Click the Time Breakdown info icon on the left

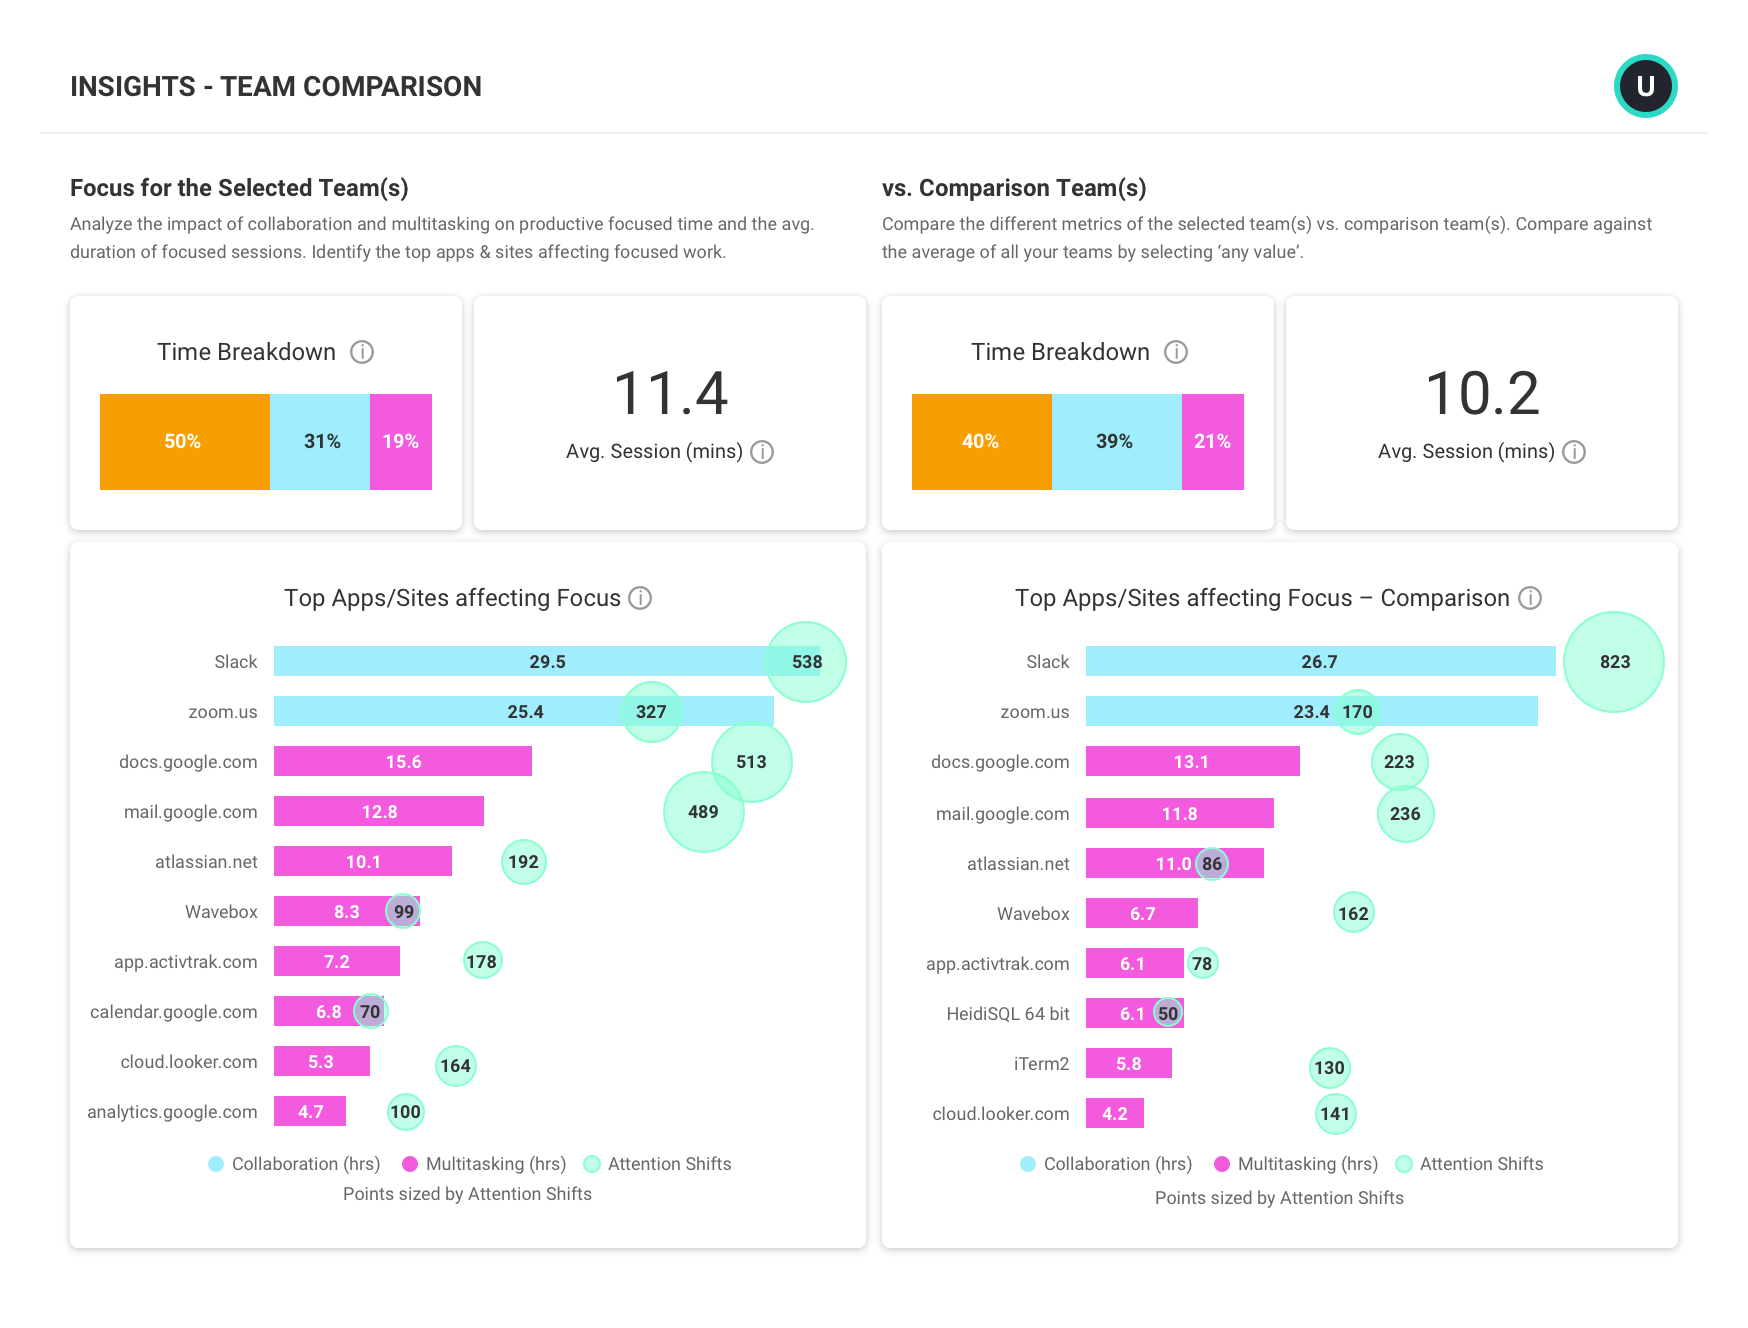(364, 351)
